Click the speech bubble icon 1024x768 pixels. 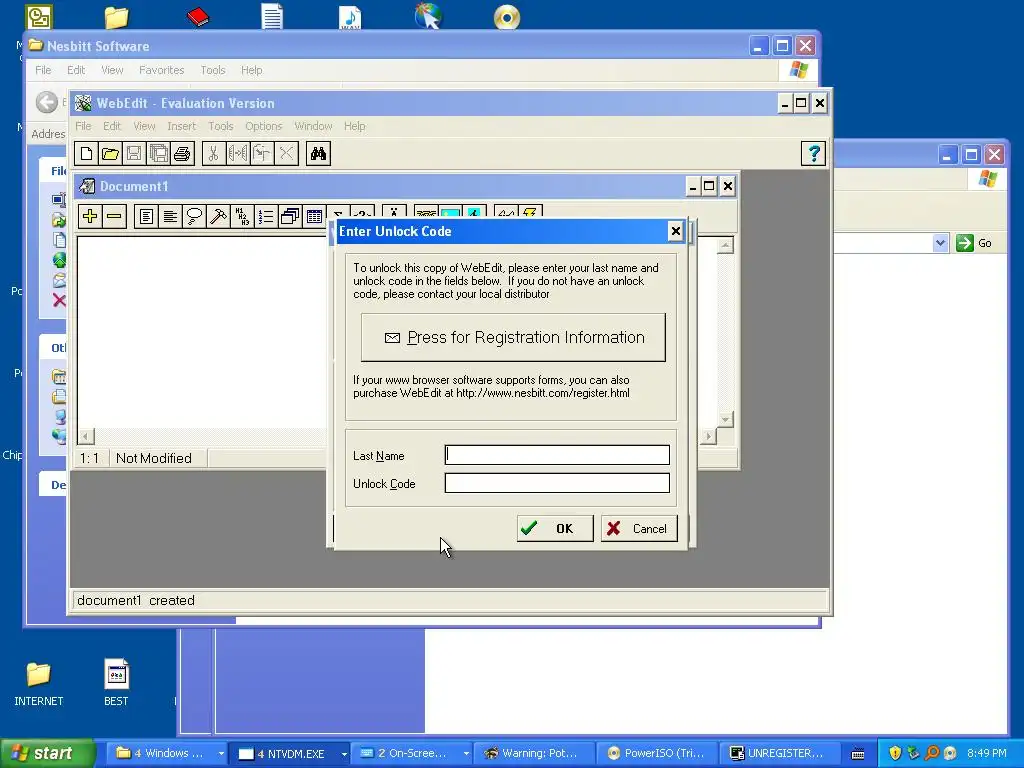[x=194, y=216]
